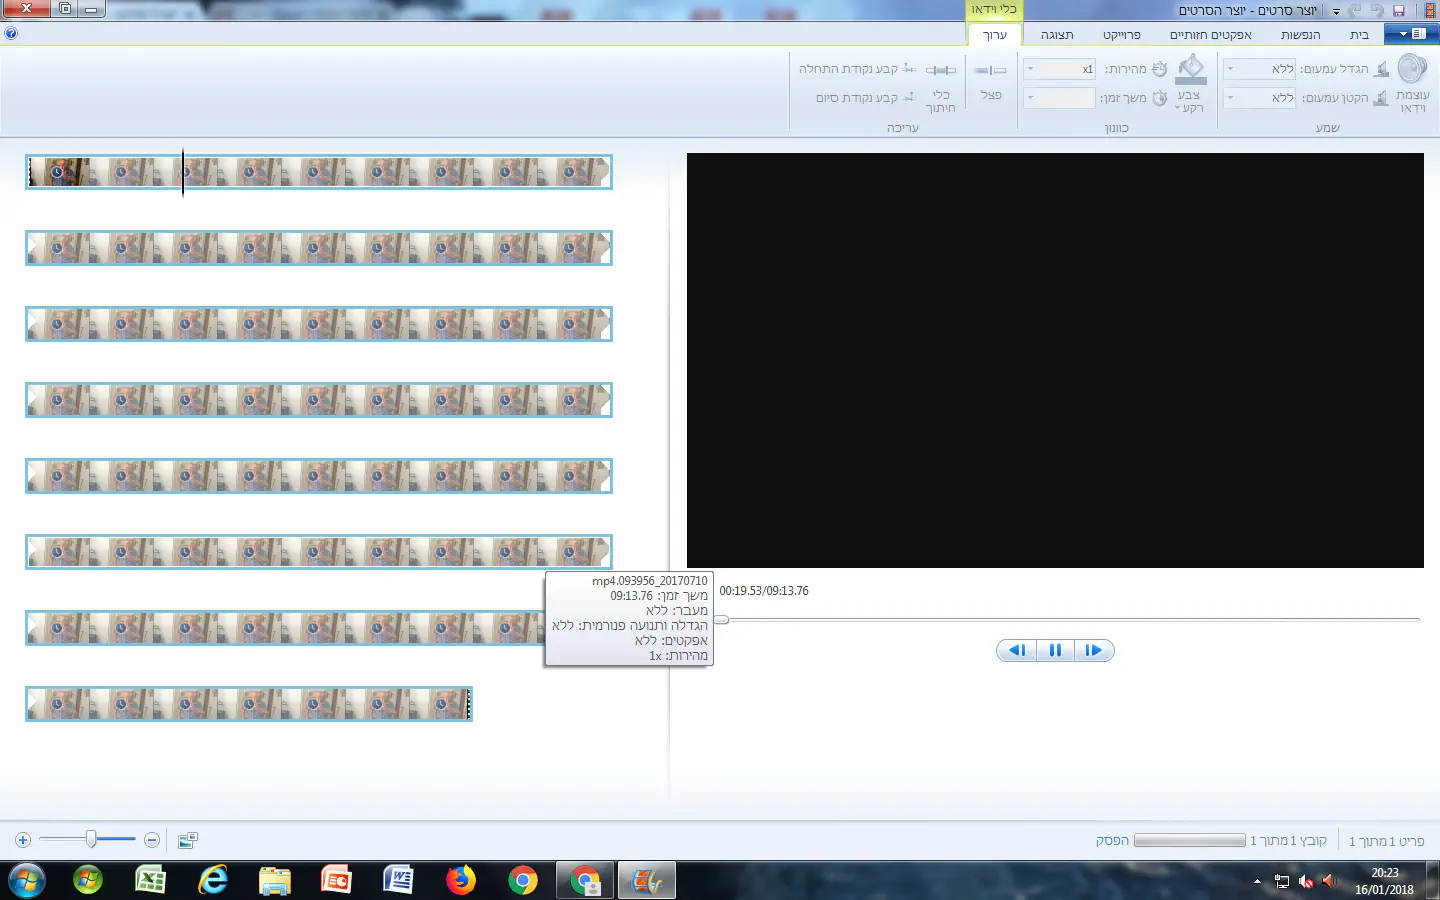This screenshot has height=900, width=1440.
Task: Click the zoom out minus icon
Action: (152, 840)
